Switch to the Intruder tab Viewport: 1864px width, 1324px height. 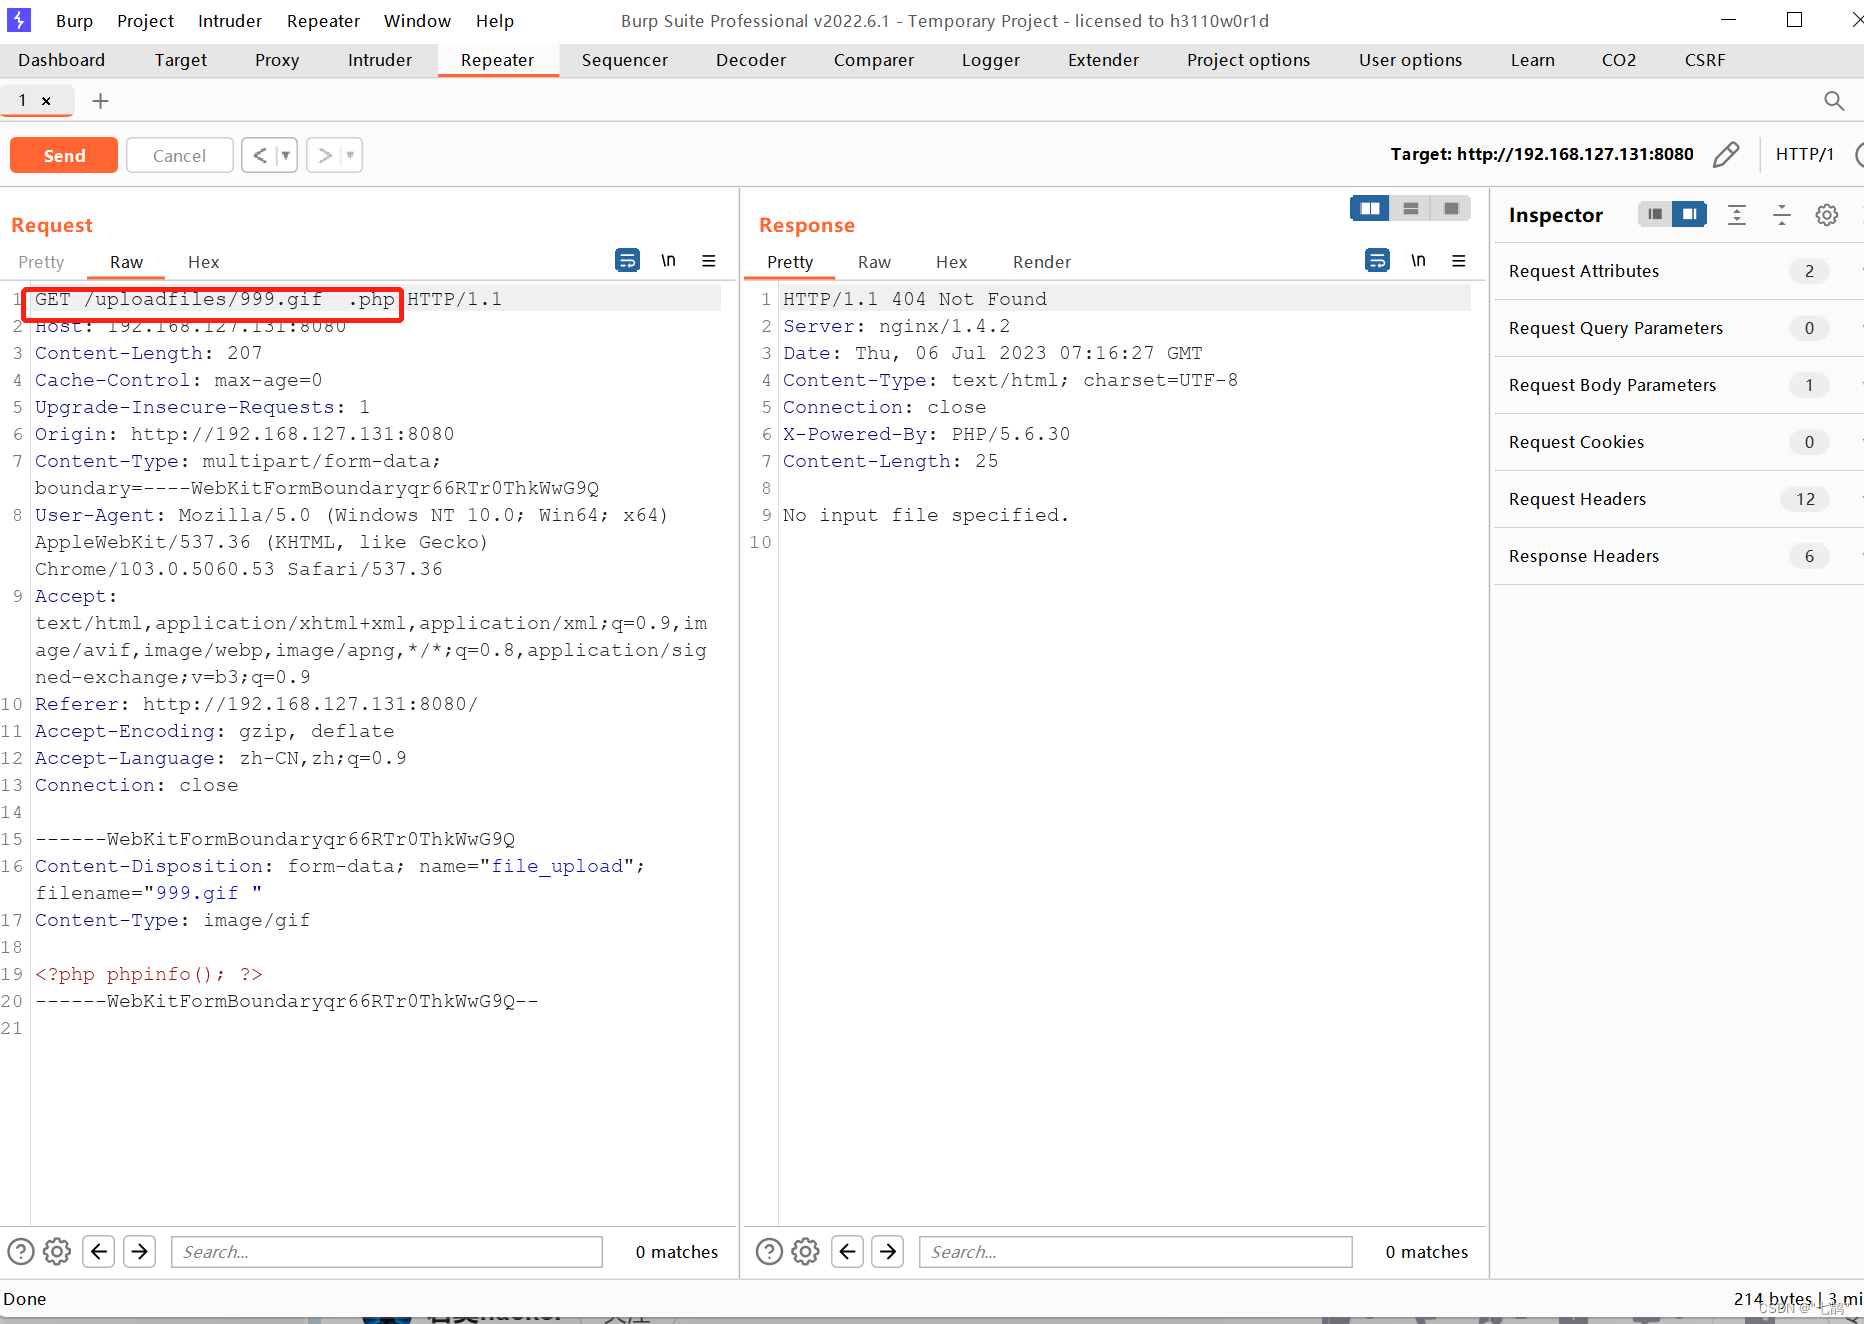(x=380, y=60)
